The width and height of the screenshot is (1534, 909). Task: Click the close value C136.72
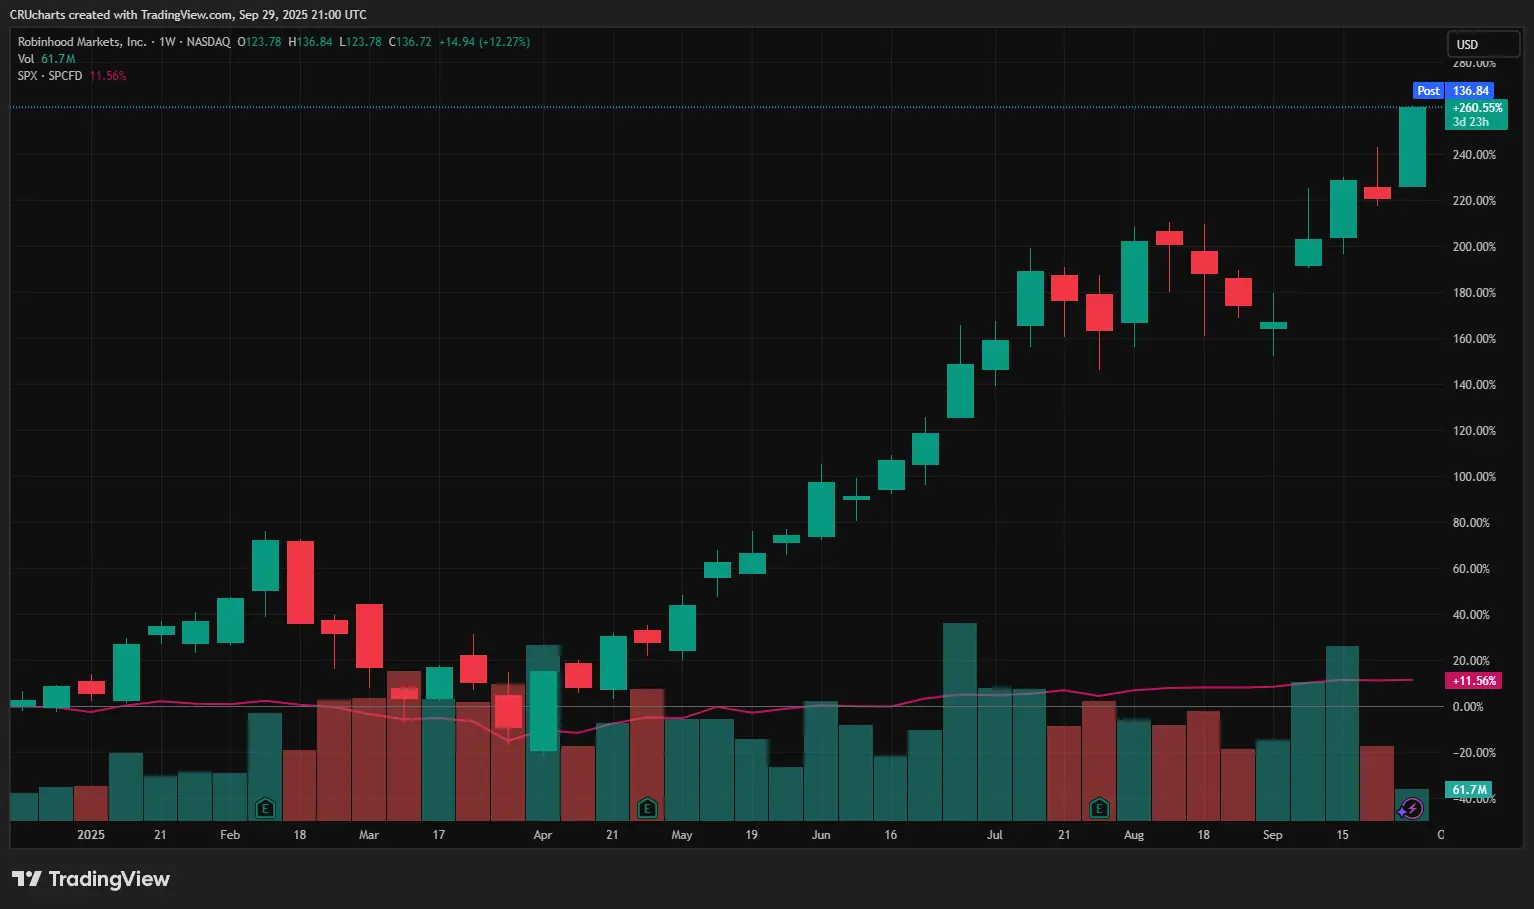[410, 42]
